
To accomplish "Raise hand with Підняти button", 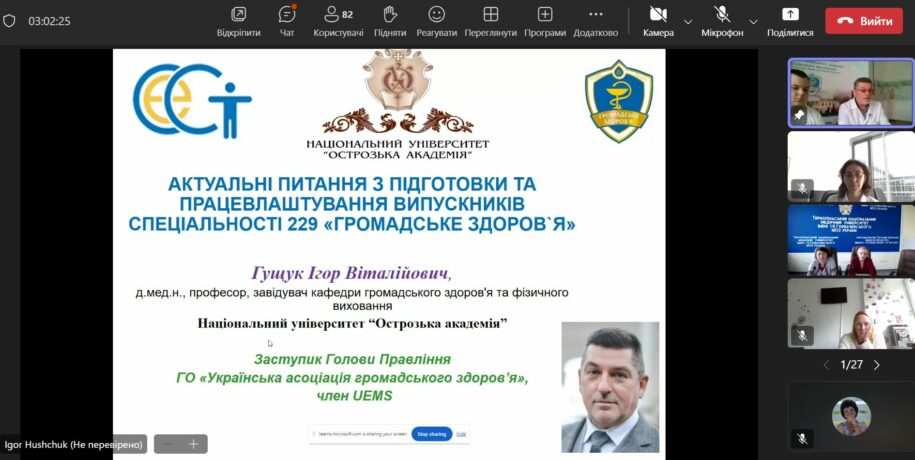I will coord(390,20).
